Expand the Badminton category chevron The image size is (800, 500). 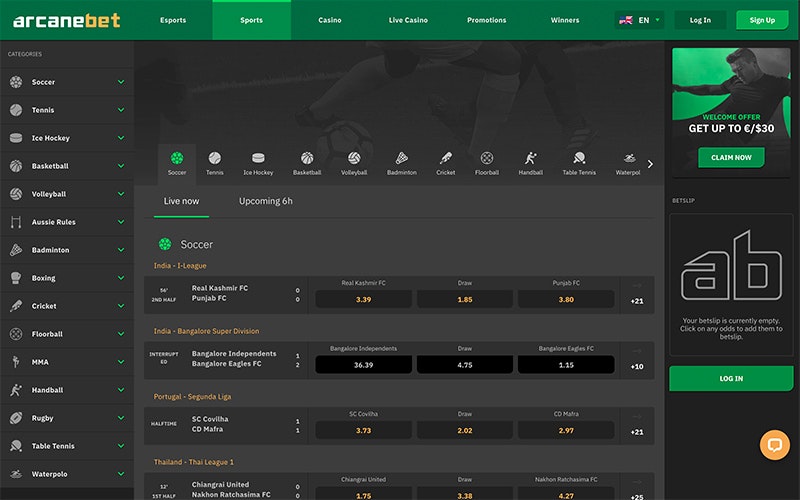pos(121,250)
